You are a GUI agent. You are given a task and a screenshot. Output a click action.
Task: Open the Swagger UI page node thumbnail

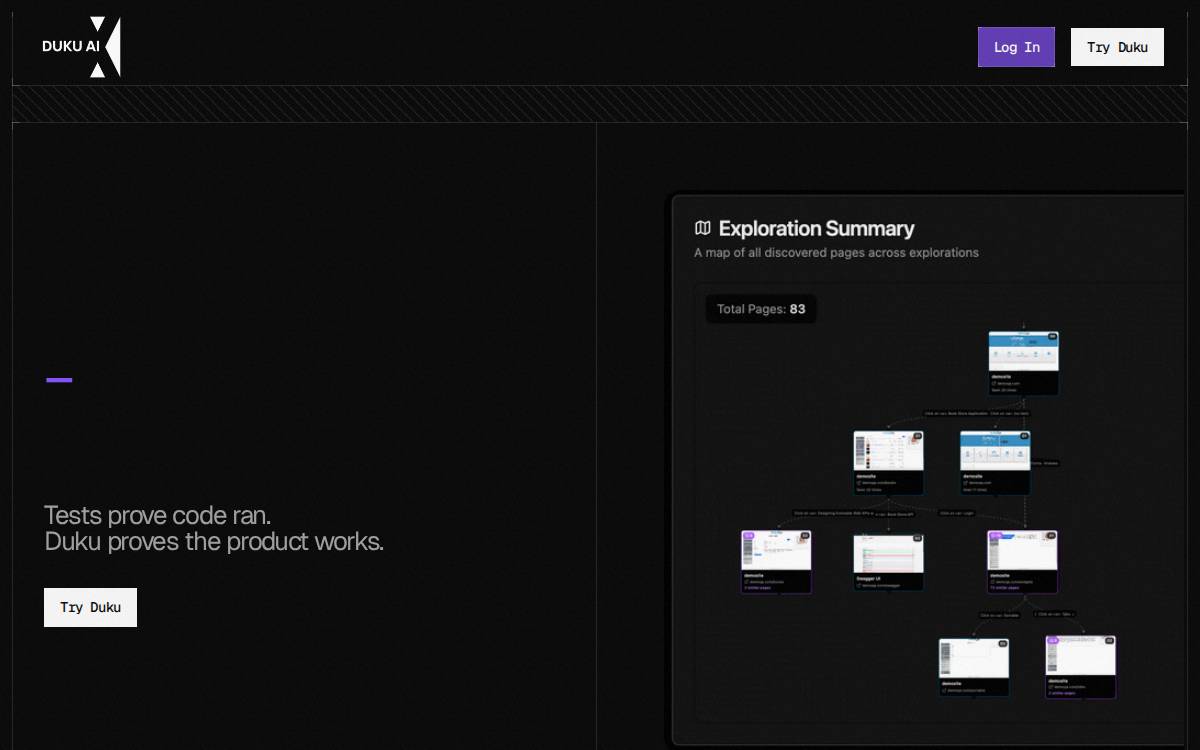tap(888, 562)
